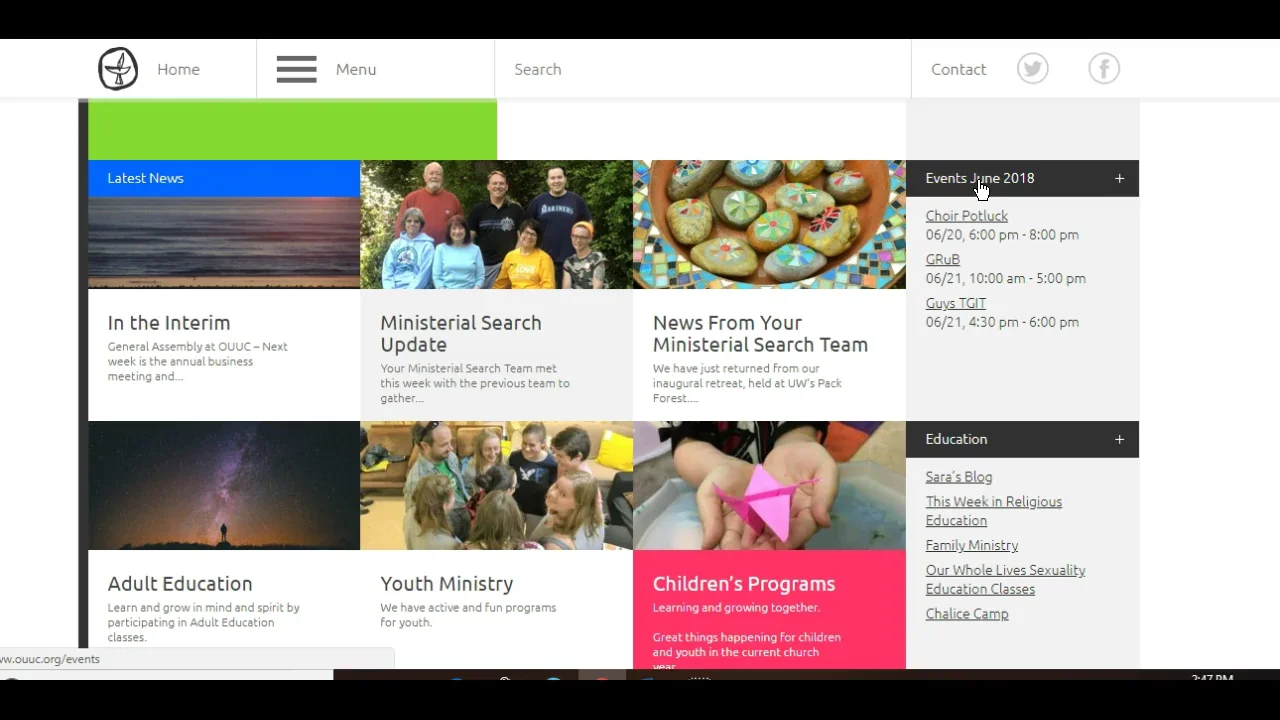
Task: Visit Sara's Blog link
Action: coord(959,477)
